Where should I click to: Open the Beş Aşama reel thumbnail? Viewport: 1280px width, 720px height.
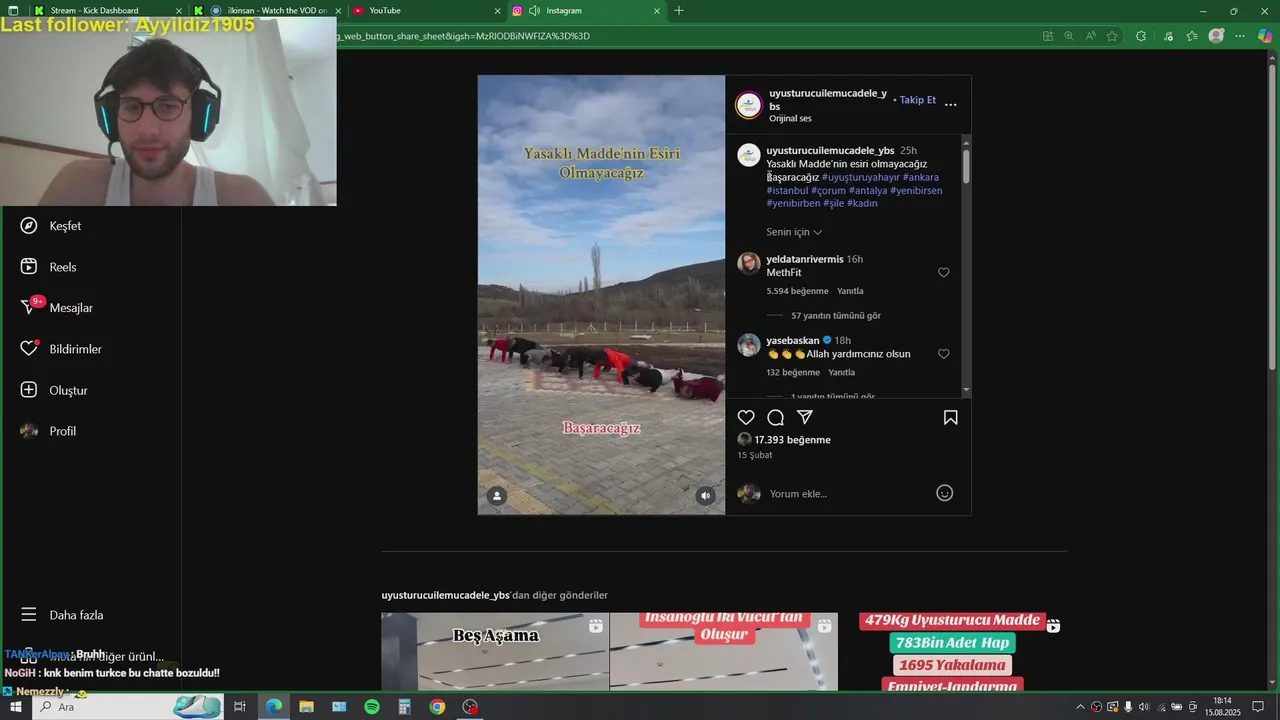(x=495, y=651)
